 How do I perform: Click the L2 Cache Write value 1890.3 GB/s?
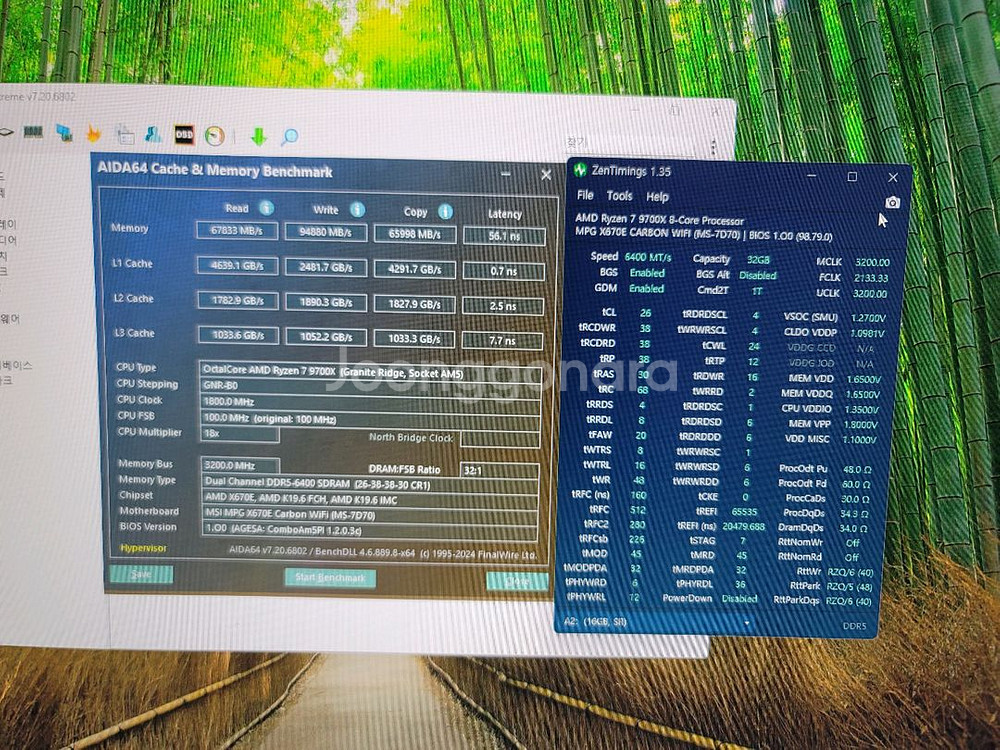click(326, 302)
